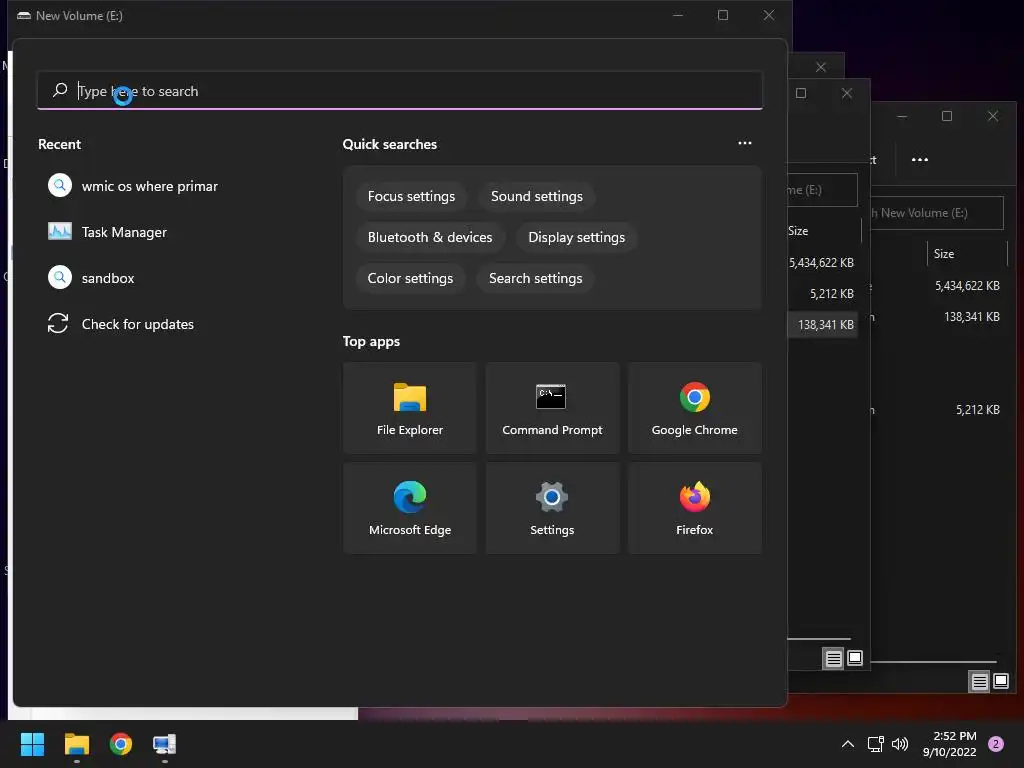Open See more menu in rightmost Explorer window
This screenshot has height=768, width=1024.
(x=920, y=159)
